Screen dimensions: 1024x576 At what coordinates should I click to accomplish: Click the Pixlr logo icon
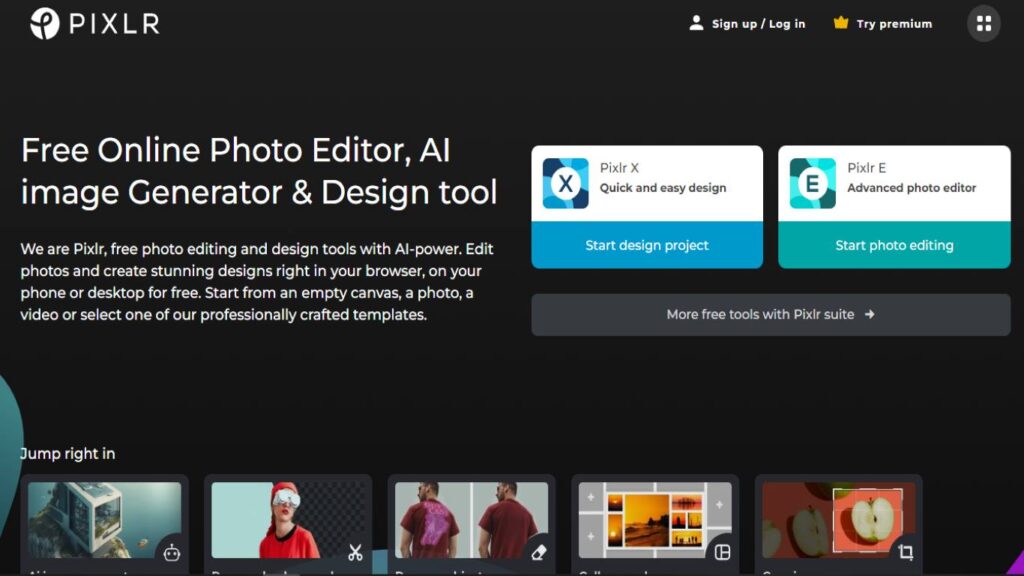pyautogui.click(x=45, y=24)
